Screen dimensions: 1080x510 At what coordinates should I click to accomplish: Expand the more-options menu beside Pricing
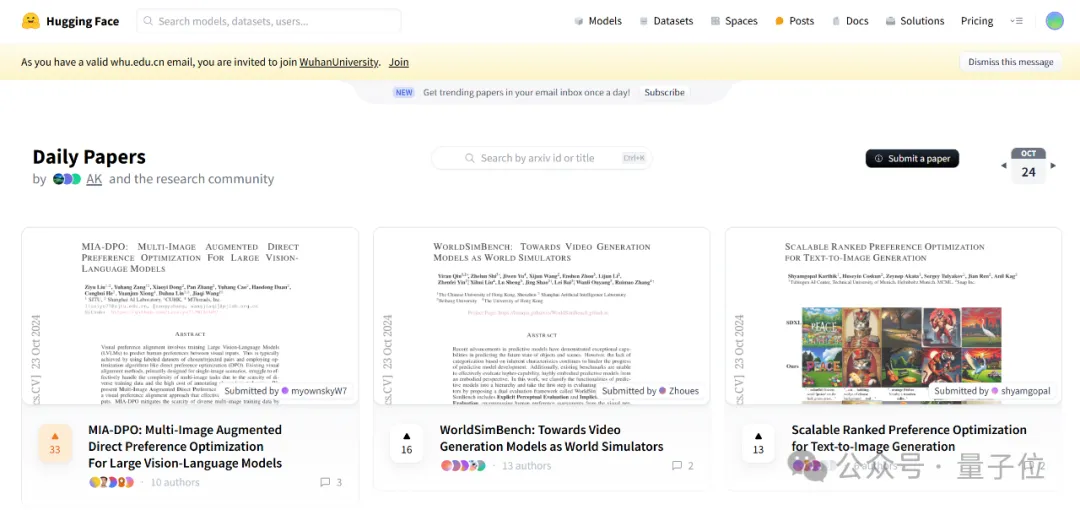pyautogui.click(x=1017, y=21)
